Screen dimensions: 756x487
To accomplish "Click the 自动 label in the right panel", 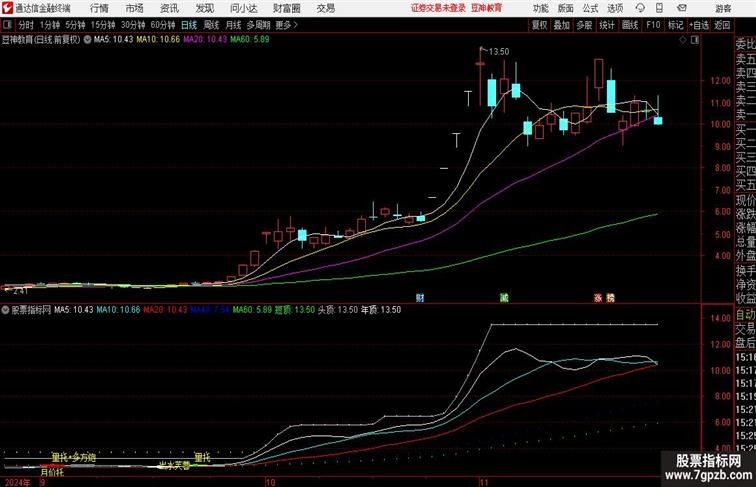I will point(745,314).
